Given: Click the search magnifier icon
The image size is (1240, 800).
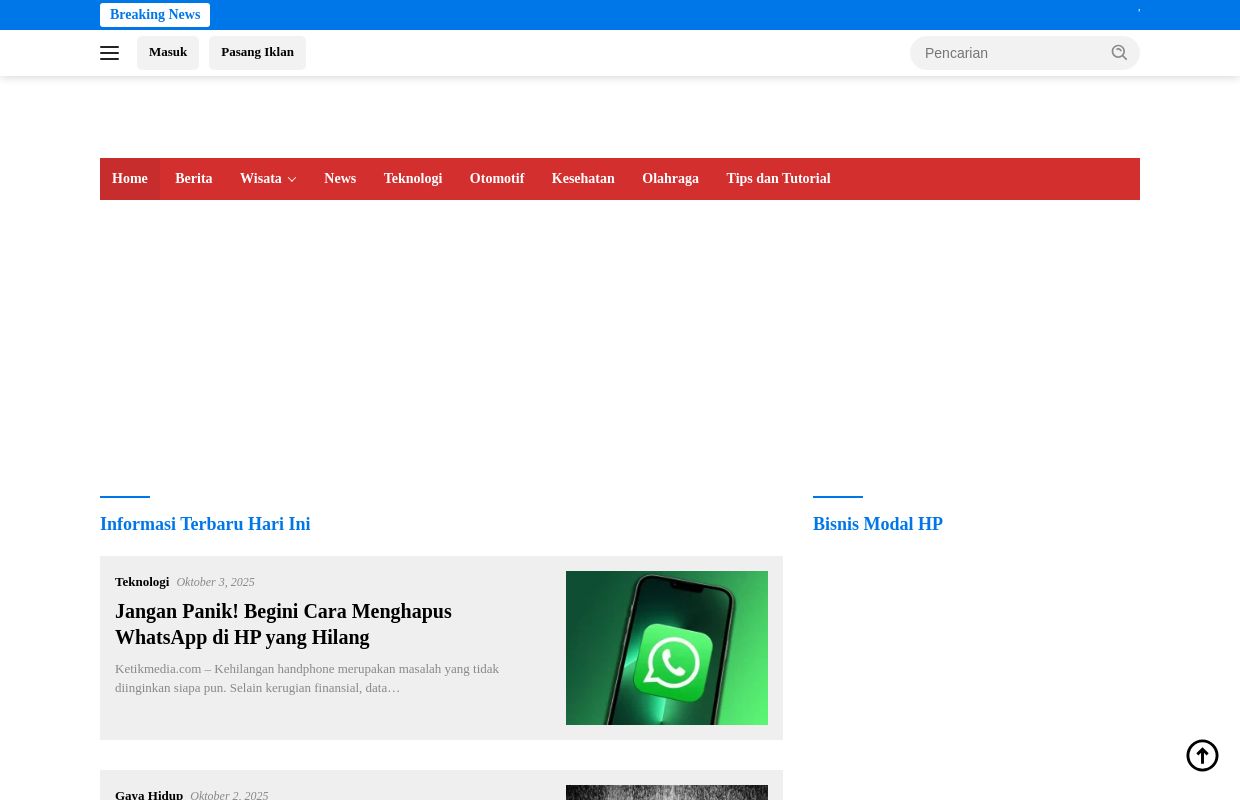Looking at the screenshot, I should [x=1119, y=53].
